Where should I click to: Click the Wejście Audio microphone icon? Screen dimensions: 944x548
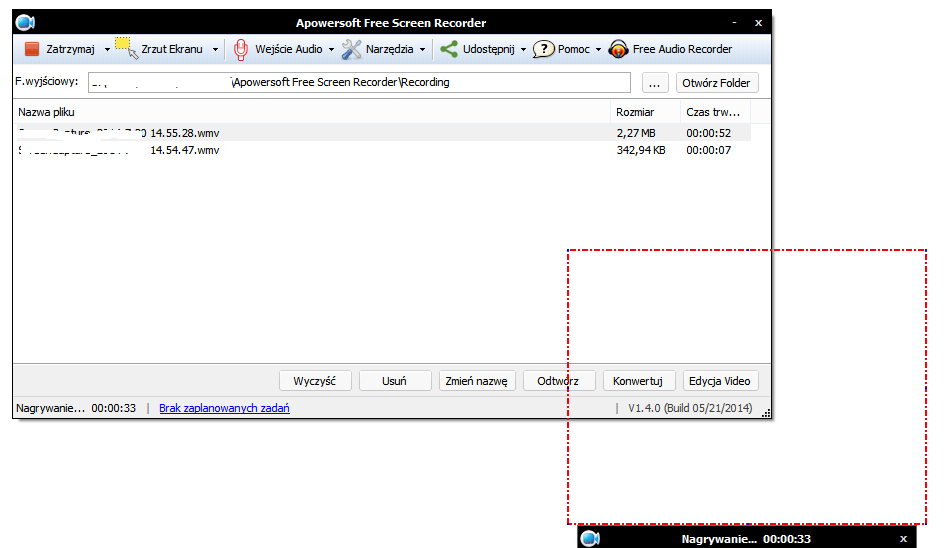click(x=241, y=49)
